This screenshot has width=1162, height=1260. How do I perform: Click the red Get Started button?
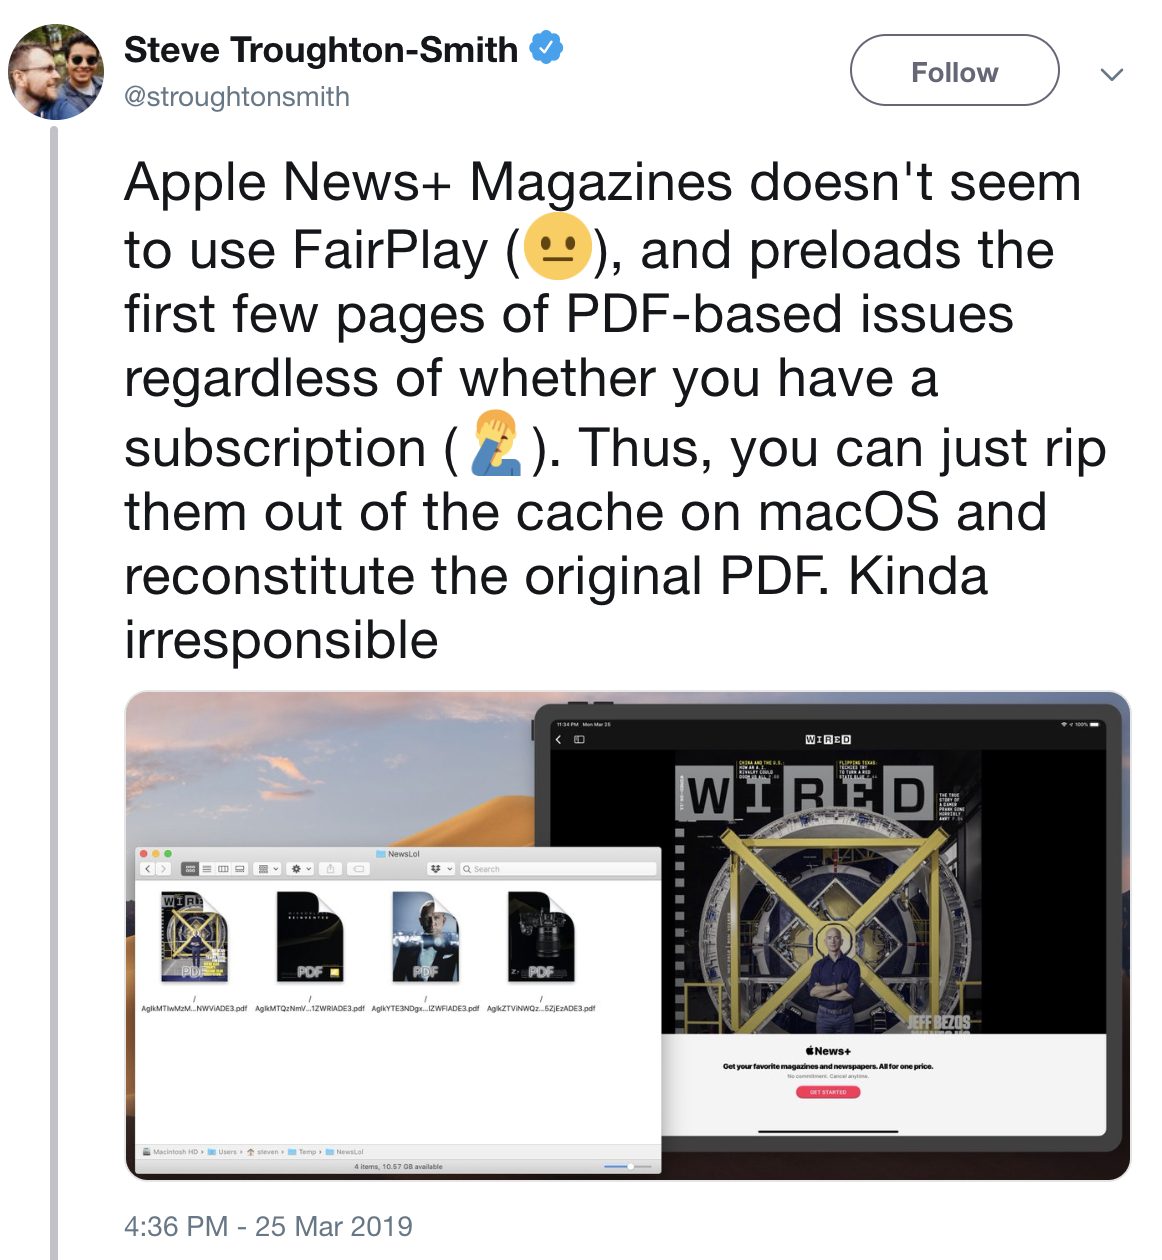(x=828, y=1092)
